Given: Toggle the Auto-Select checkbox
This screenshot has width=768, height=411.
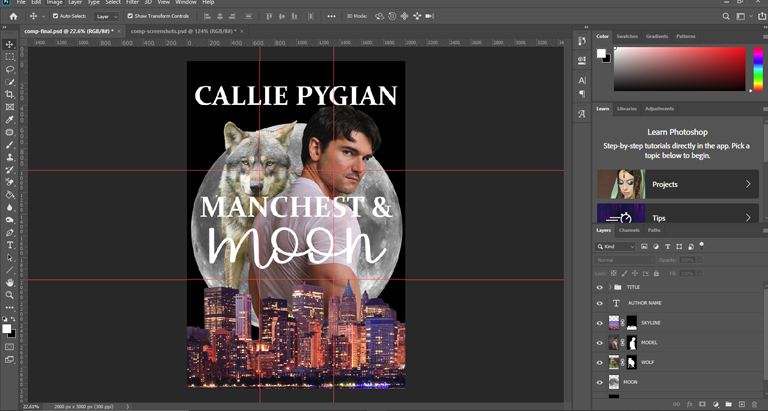Looking at the screenshot, I should pyautogui.click(x=56, y=16).
